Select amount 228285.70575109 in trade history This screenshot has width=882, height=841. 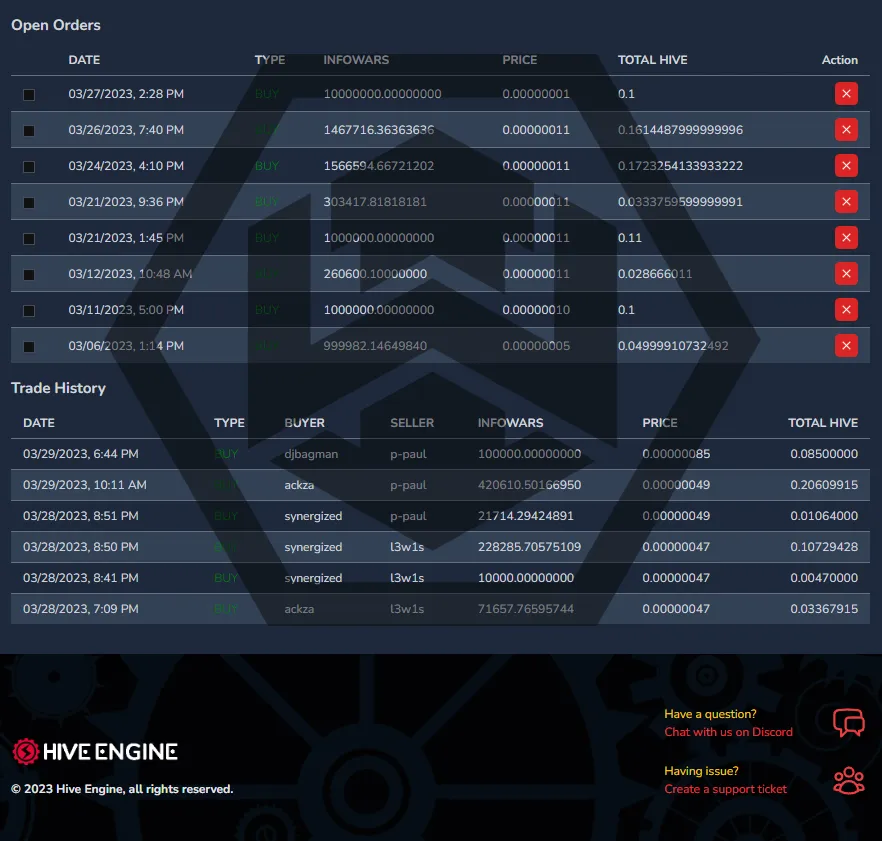(x=529, y=547)
